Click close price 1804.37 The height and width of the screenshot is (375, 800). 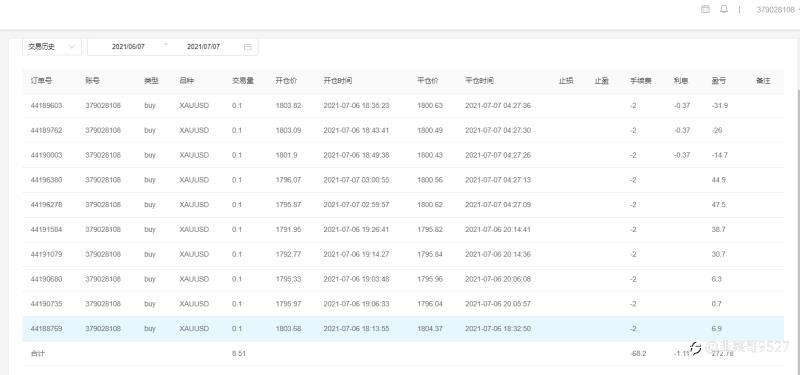[x=430, y=329]
